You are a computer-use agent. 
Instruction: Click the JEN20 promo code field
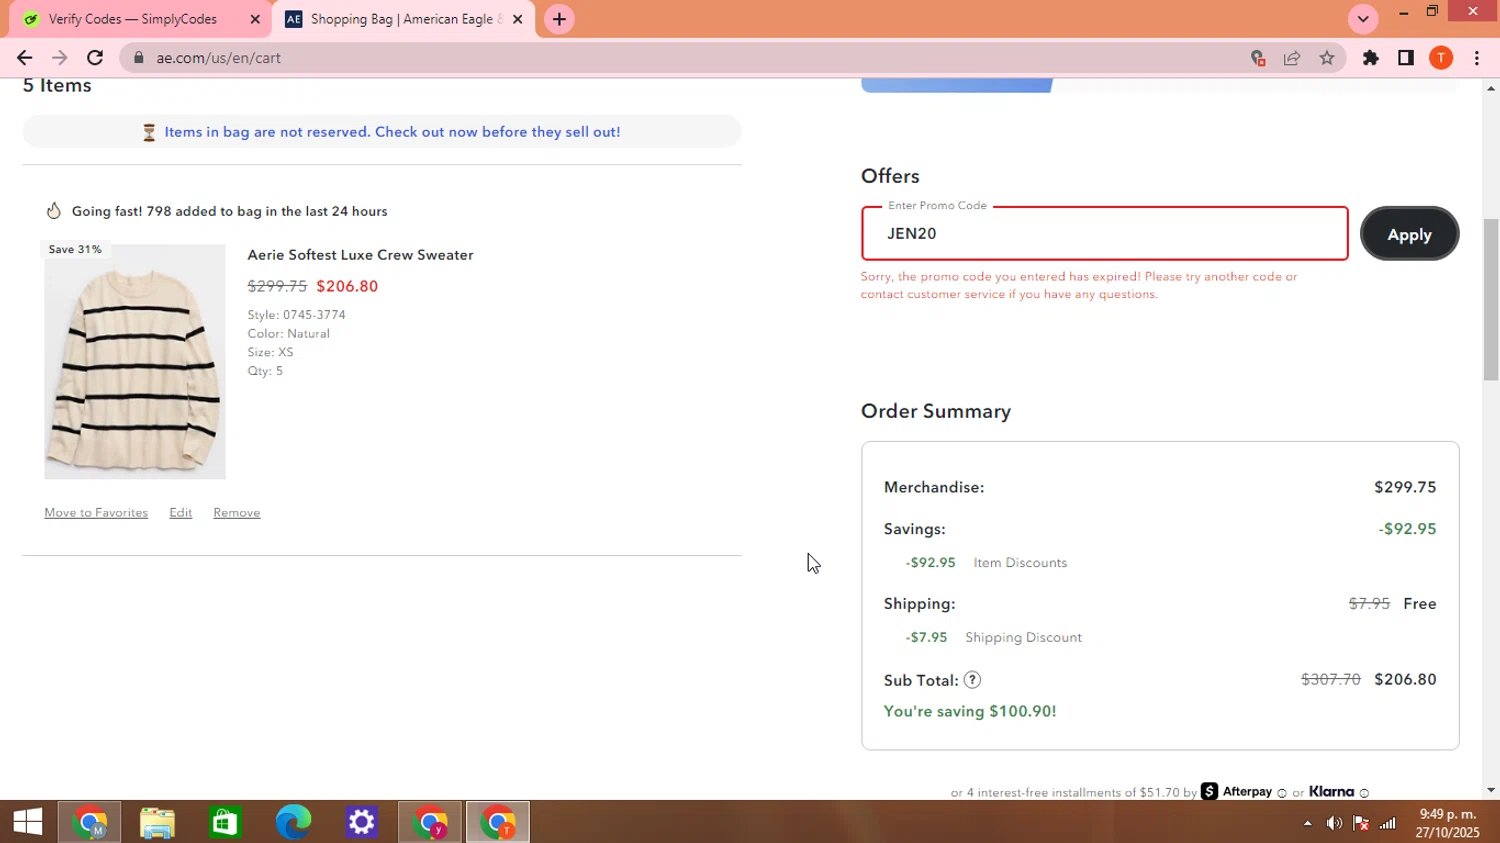point(1104,233)
